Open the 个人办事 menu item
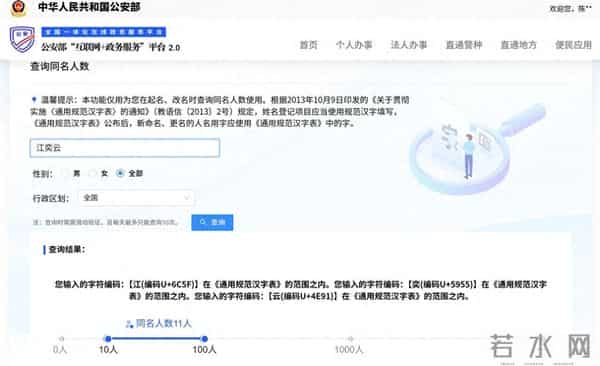 click(x=354, y=45)
